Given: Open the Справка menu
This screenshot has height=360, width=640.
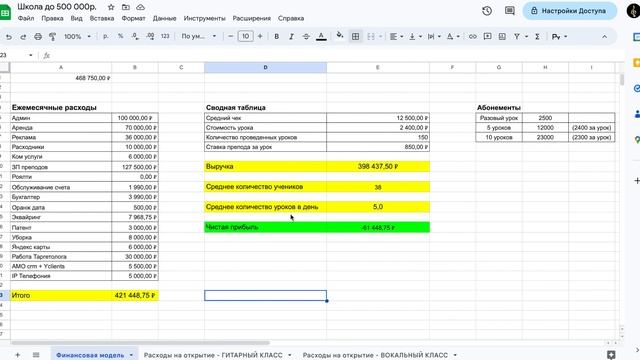Looking at the screenshot, I should click(291, 18).
